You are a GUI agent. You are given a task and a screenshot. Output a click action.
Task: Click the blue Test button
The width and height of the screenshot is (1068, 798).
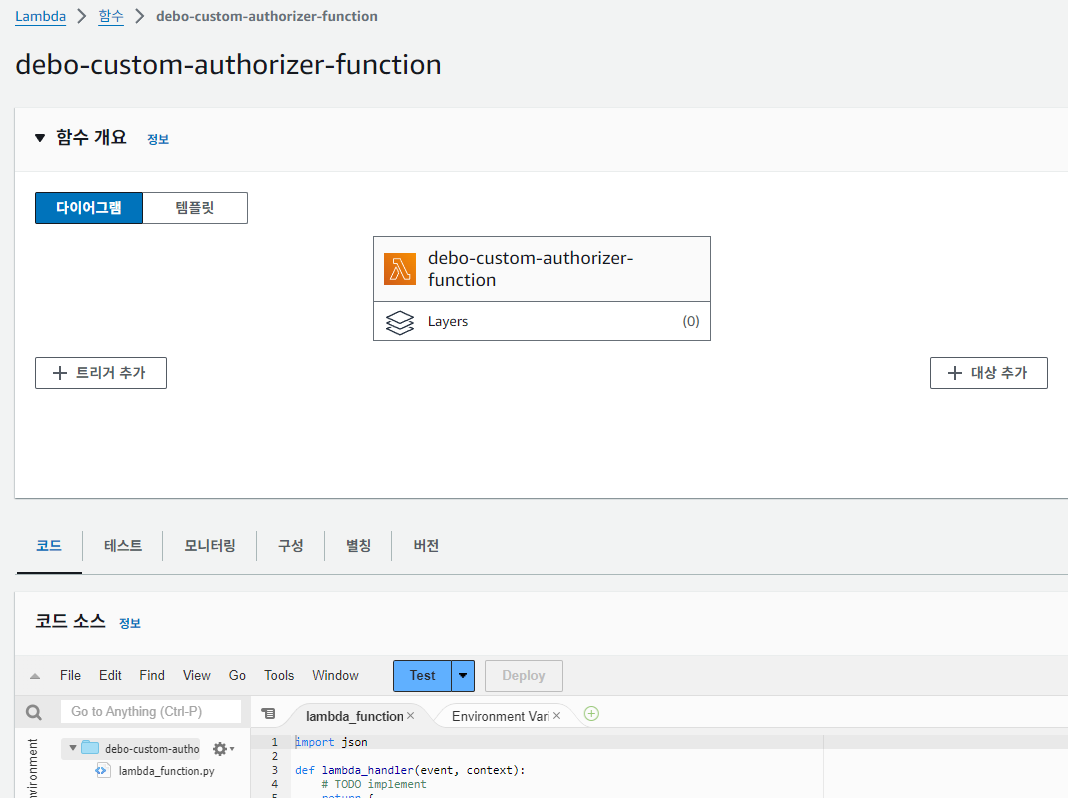coord(422,675)
